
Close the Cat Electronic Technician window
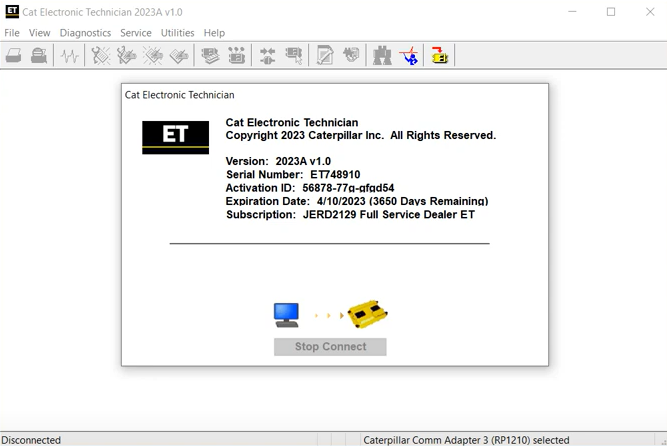[650, 12]
